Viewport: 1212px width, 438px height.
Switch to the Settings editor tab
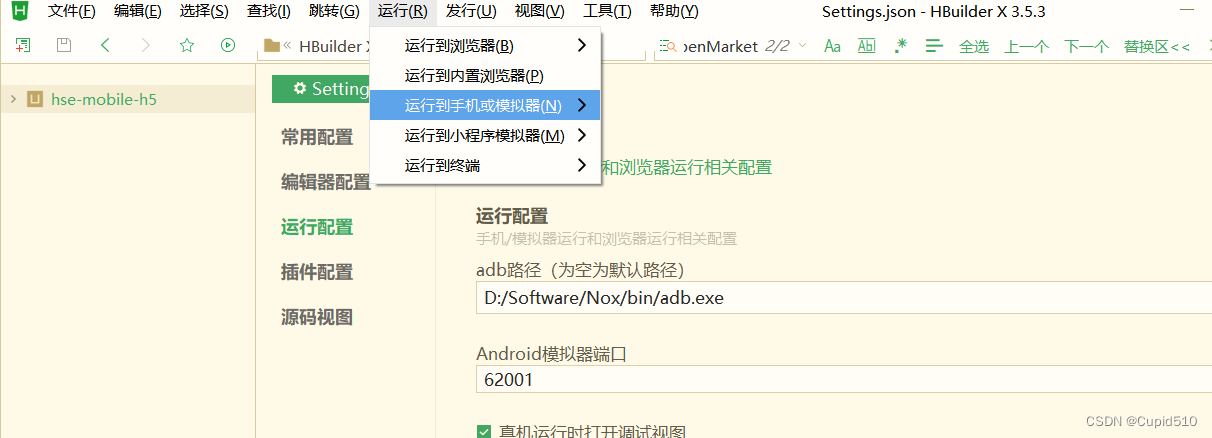321,89
